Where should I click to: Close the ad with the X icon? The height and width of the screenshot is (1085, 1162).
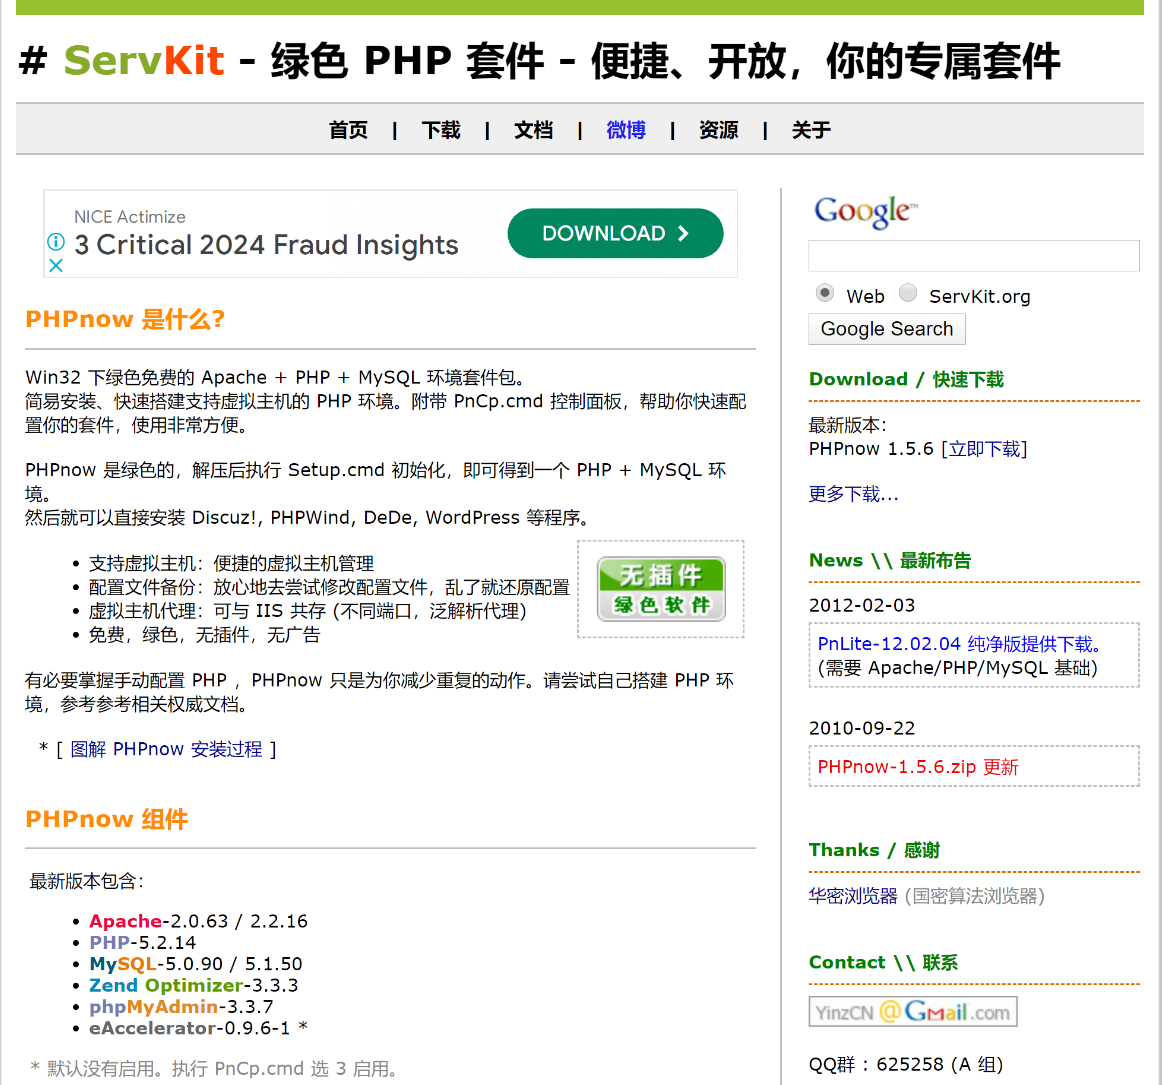pyautogui.click(x=56, y=265)
